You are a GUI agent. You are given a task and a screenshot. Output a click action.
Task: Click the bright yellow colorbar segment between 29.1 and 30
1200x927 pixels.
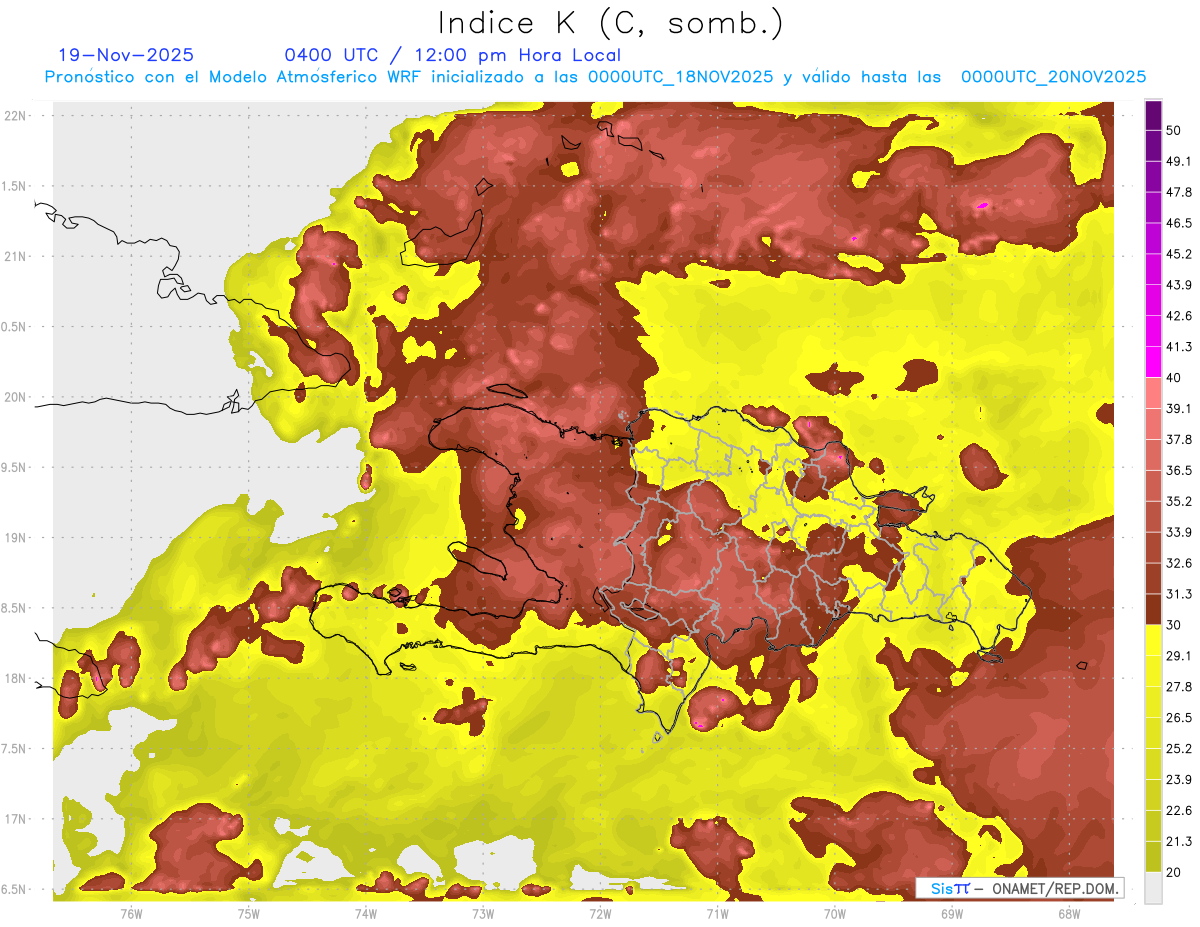point(1154,640)
